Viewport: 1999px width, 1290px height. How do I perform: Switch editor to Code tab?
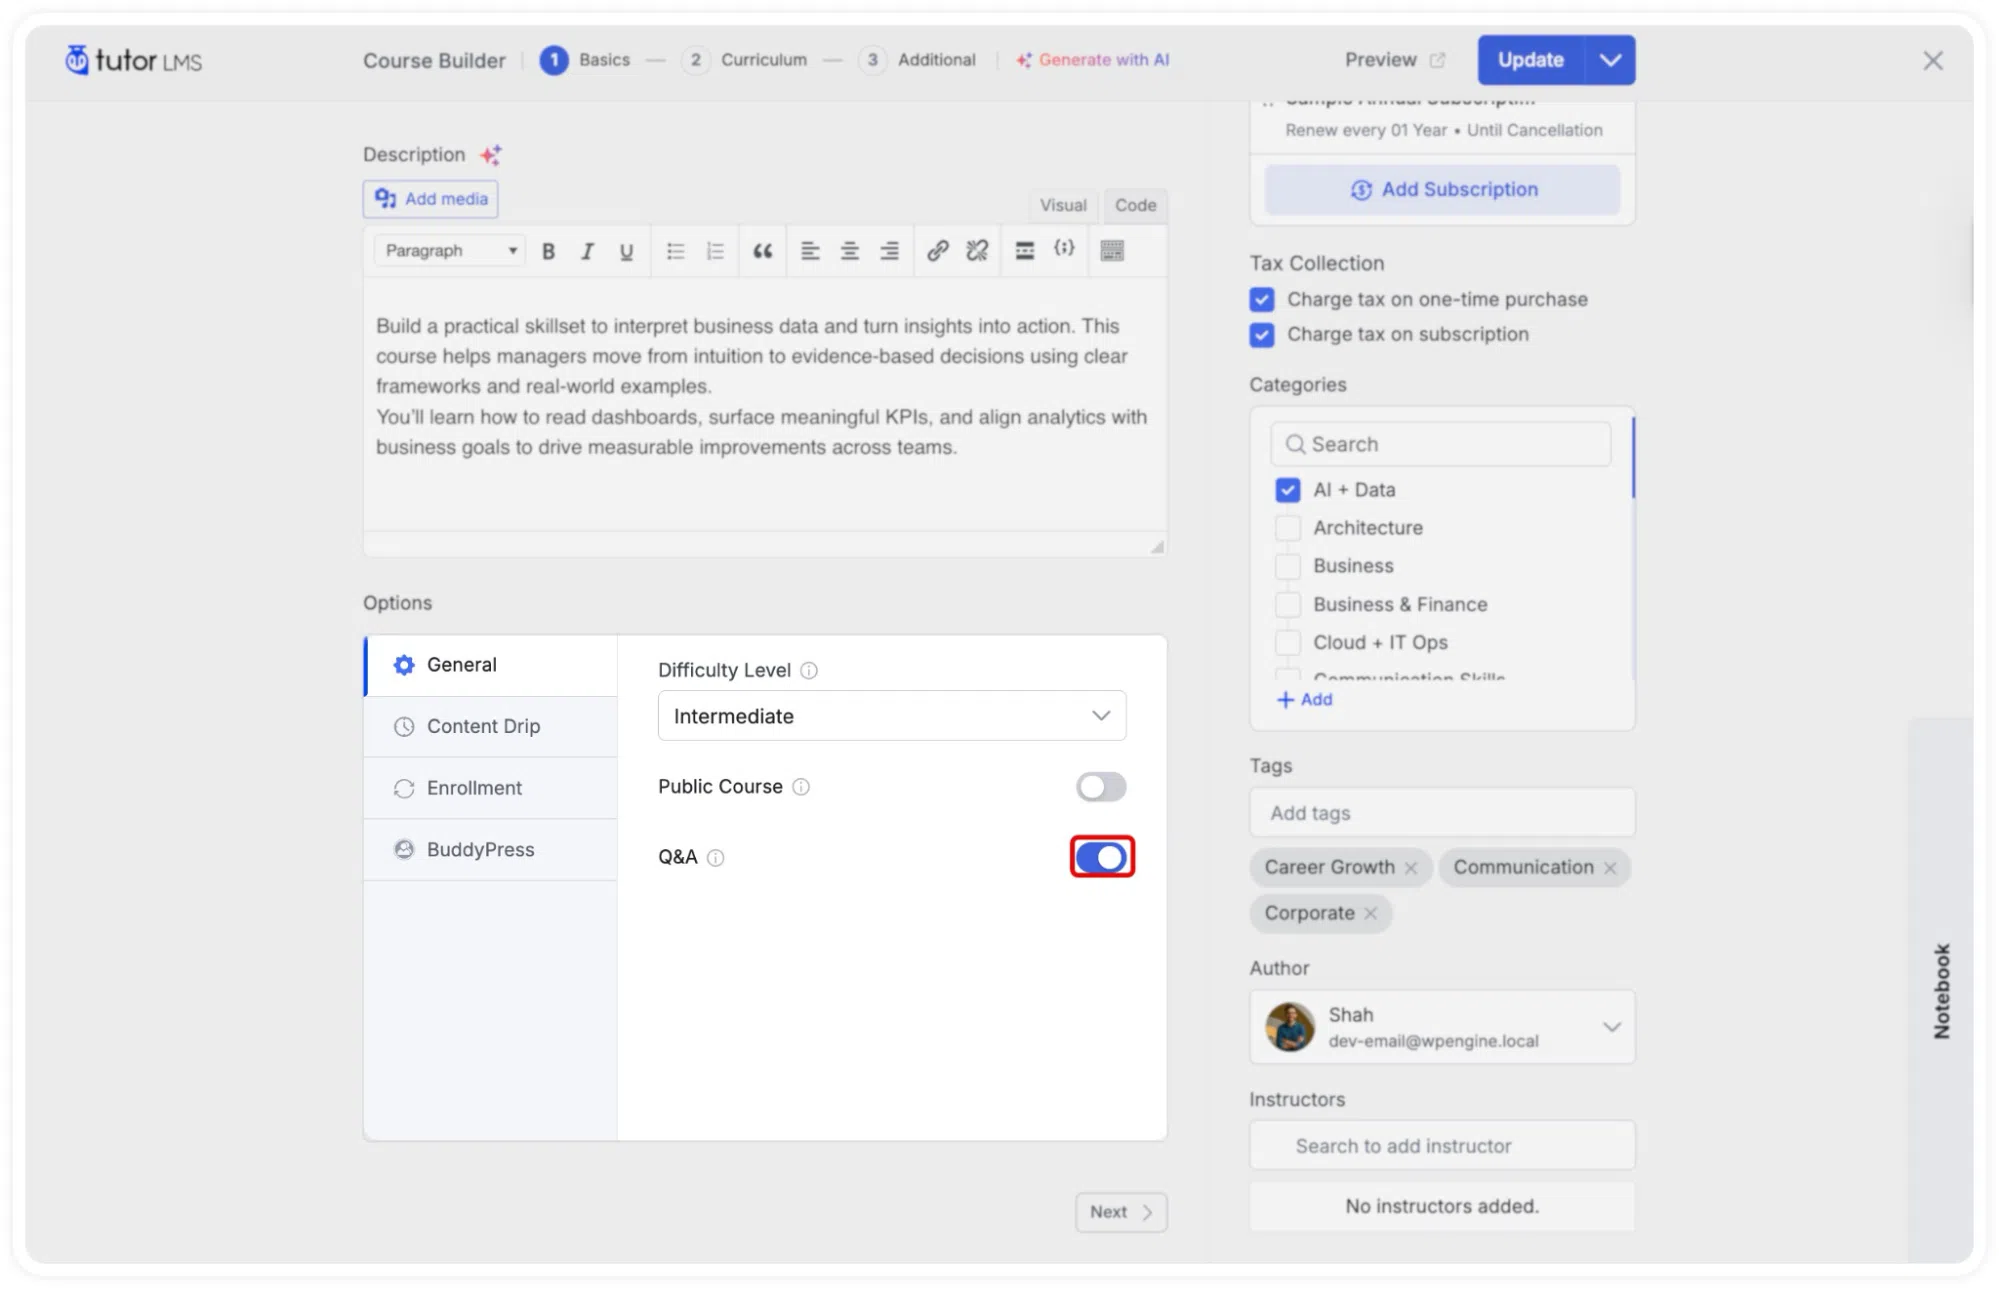[1135, 205]
